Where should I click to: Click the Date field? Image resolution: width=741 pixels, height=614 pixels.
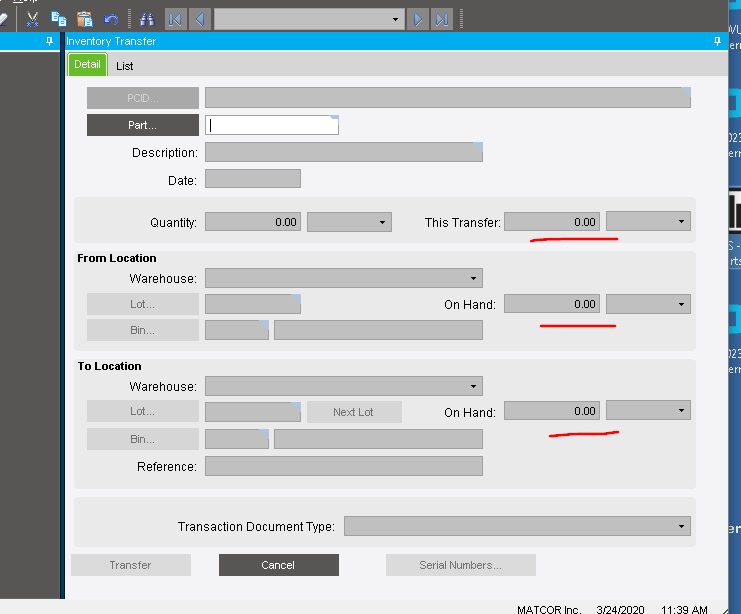[253, 179]
